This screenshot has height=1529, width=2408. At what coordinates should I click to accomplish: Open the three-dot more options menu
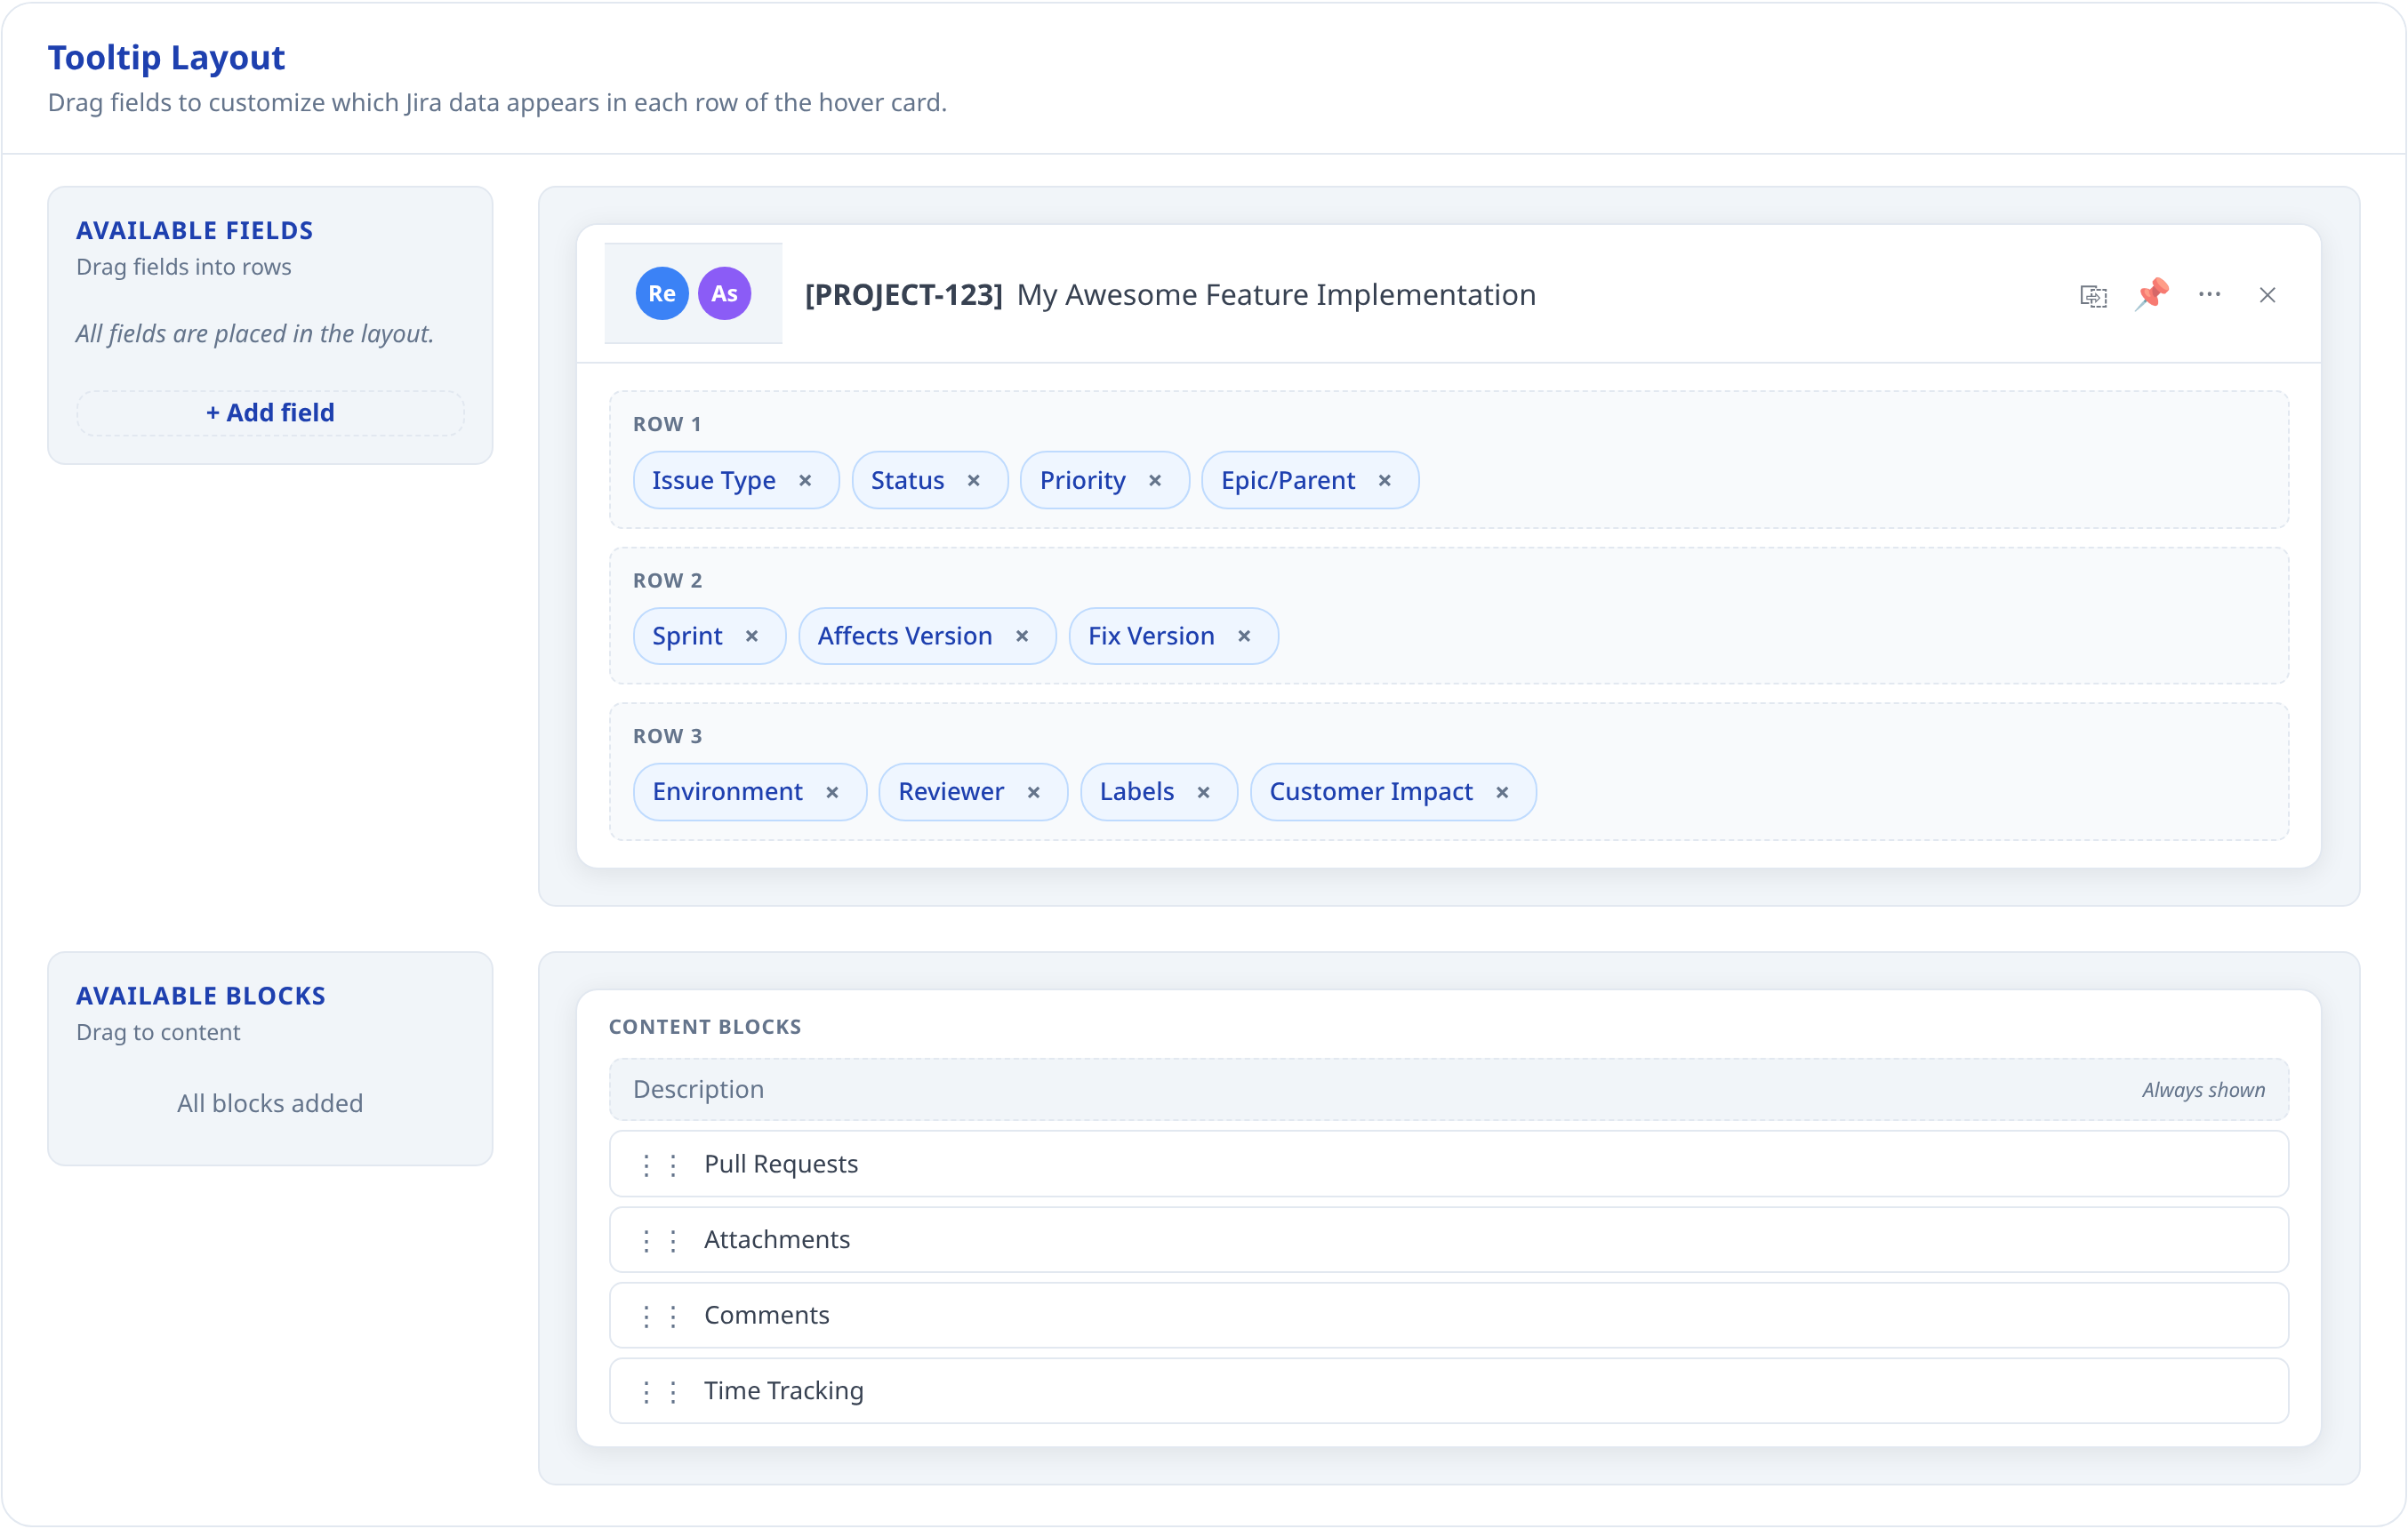(2210, 294)
